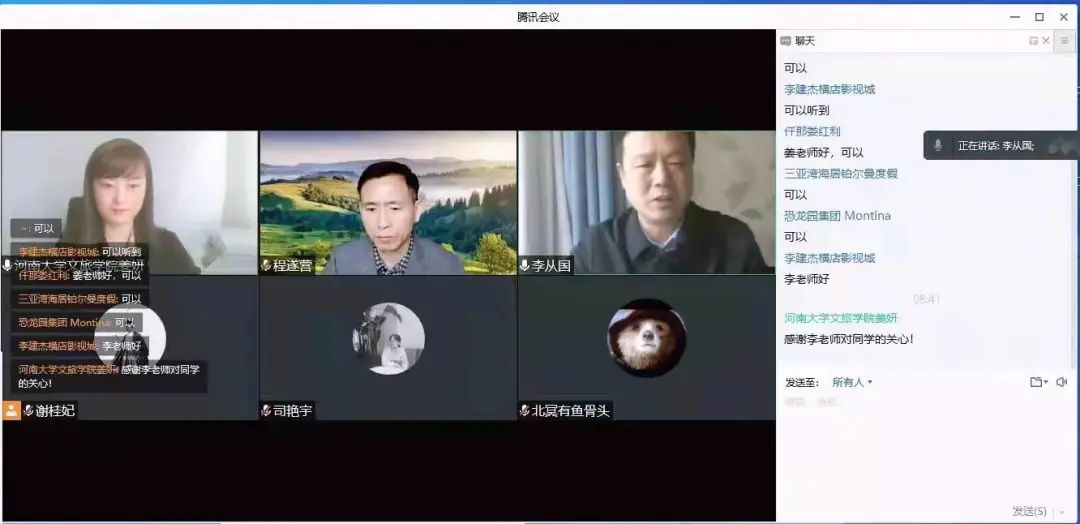This screenshot has height=524, width=1080.
Task: Click microphone icon next to 程遂营
Action: [x=266, y=266]
